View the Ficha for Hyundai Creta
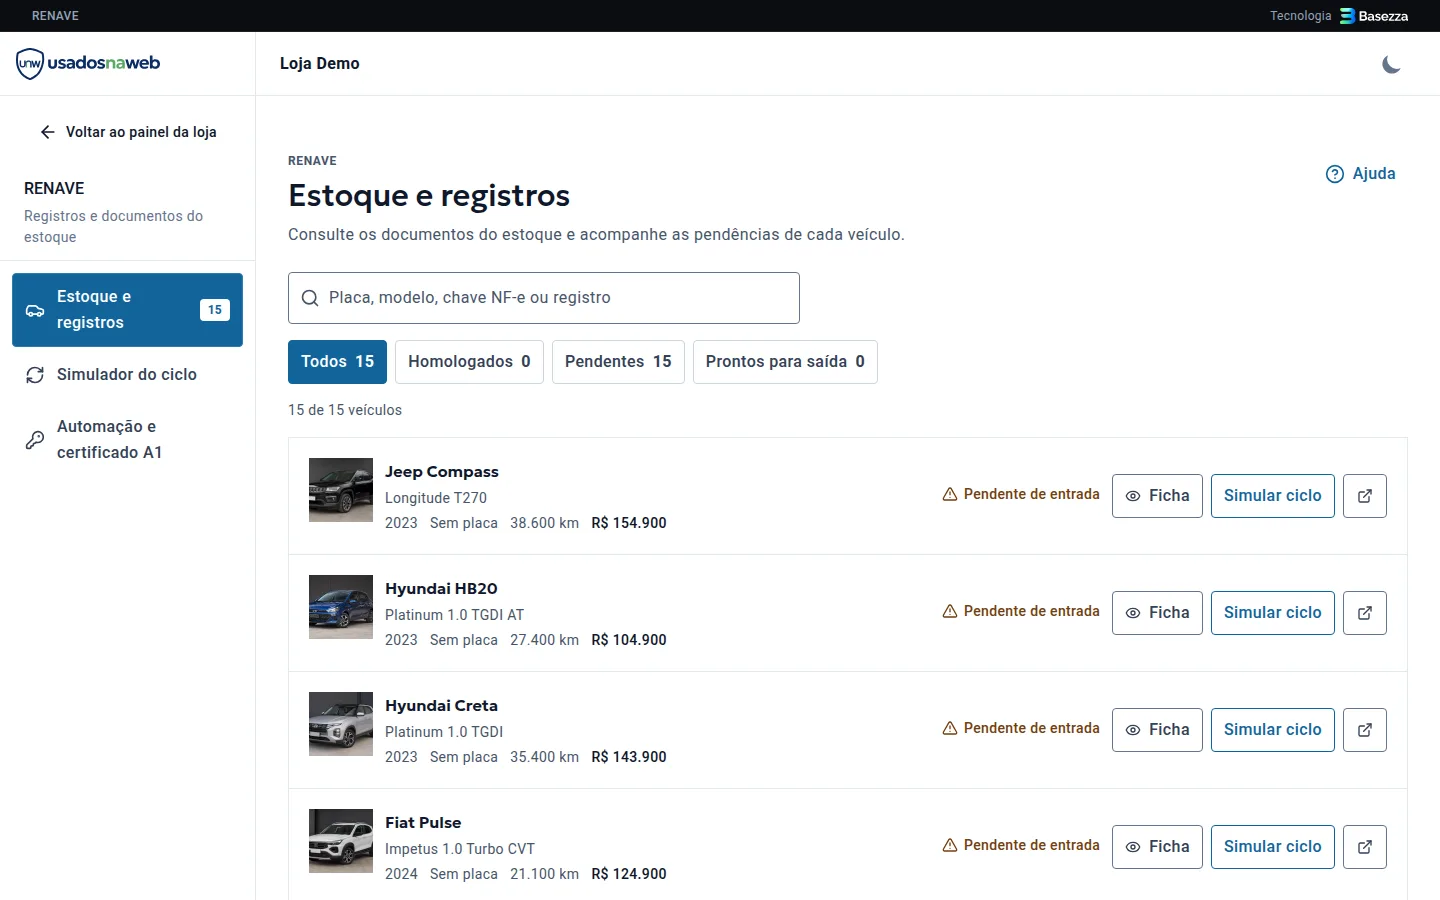 coord(1157,730)
